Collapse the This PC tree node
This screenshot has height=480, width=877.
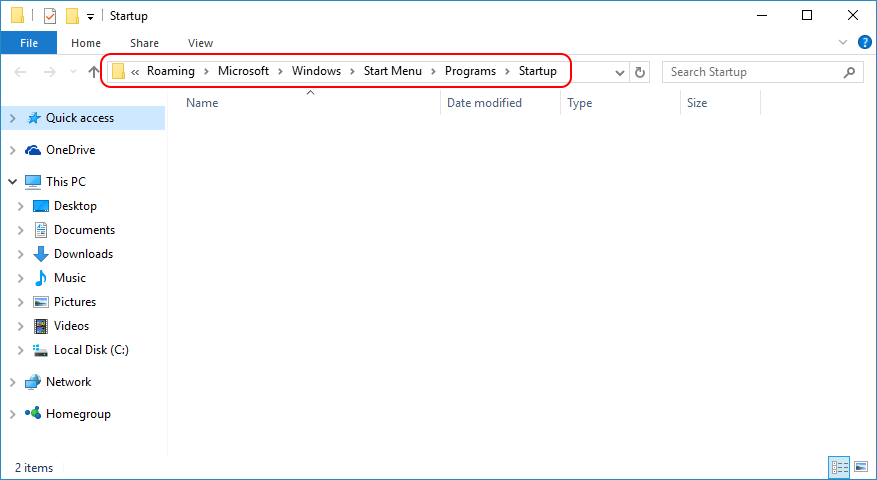[12, 182]
